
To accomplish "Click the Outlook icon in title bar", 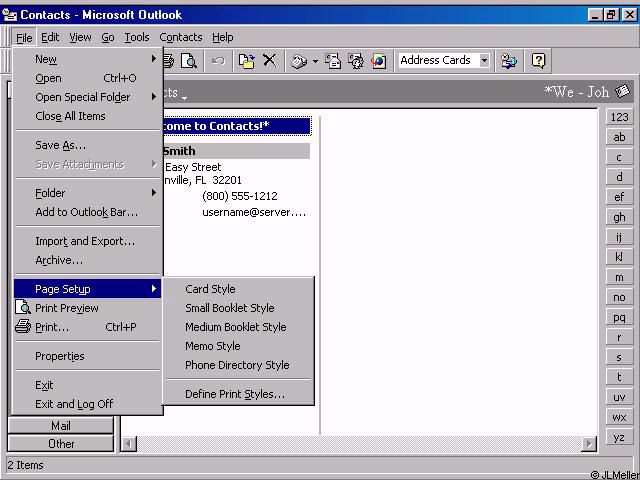I will coord(10,15).
